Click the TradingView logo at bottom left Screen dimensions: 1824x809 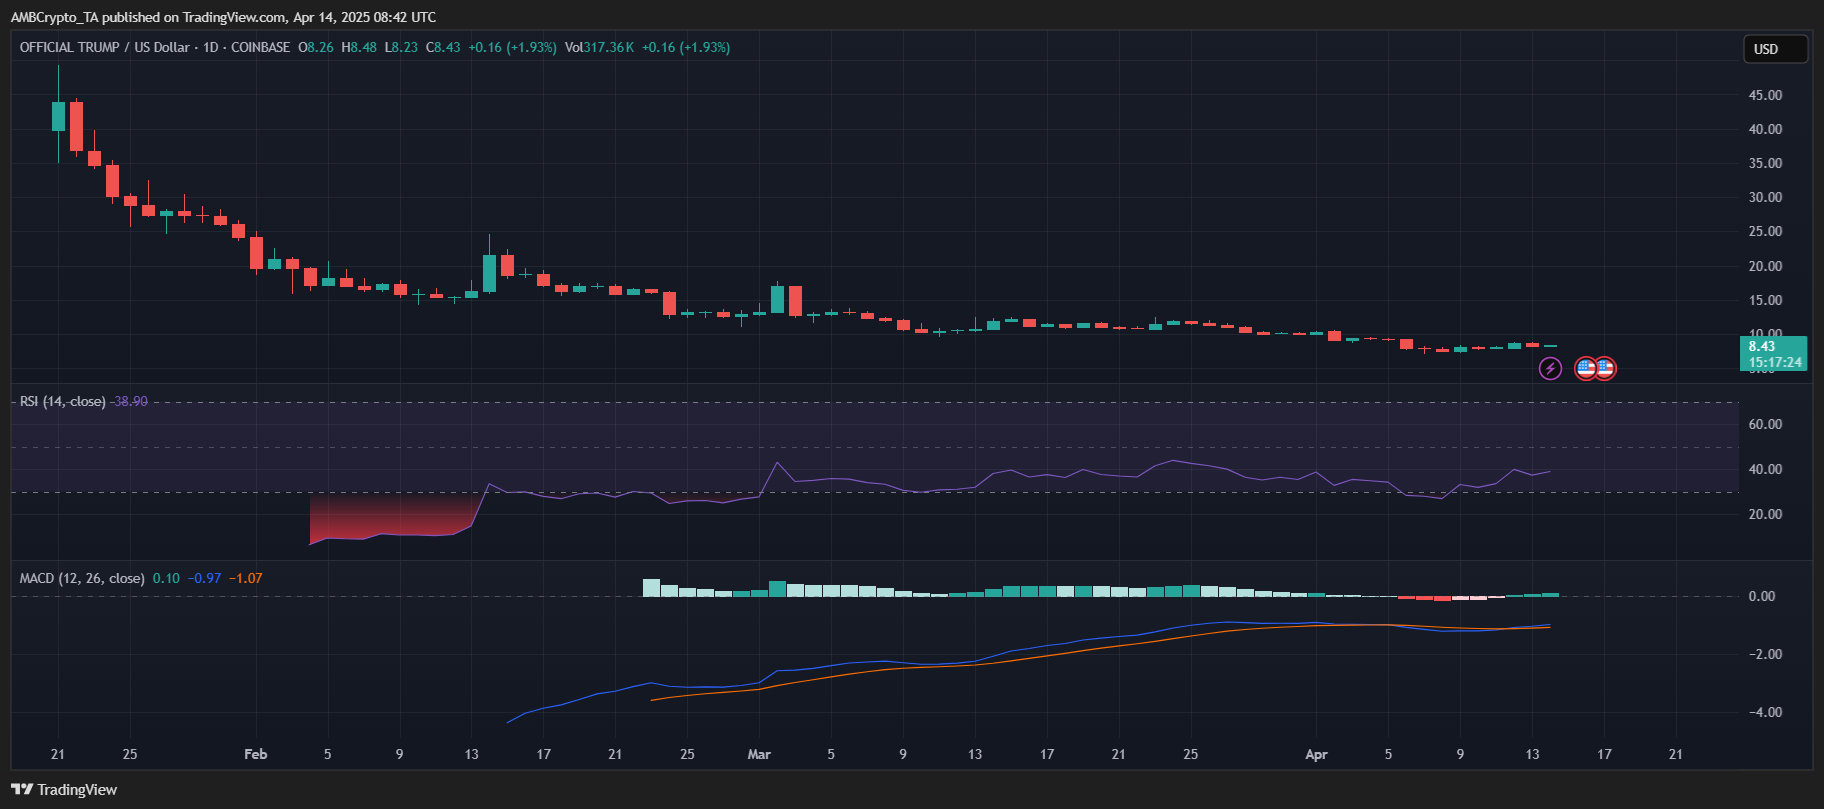(64, 790)
